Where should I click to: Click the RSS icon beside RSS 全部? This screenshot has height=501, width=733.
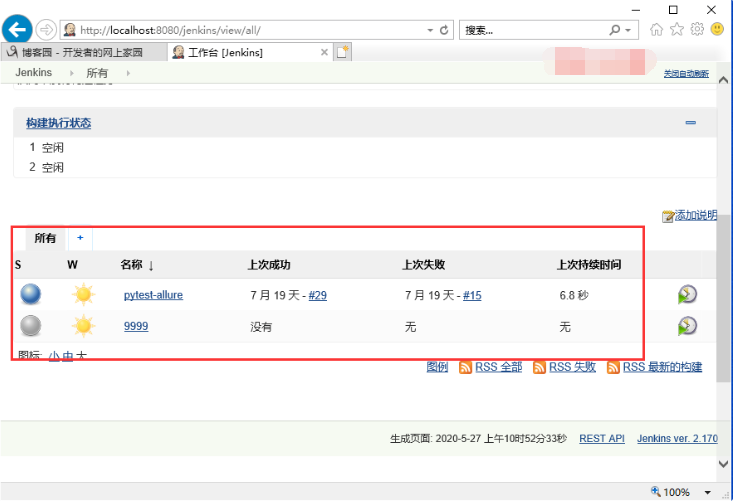click(465, 368)
